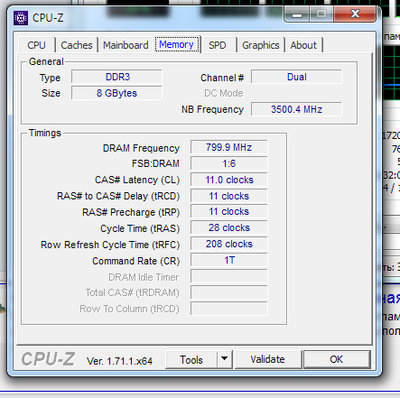Select the NB Frequency value field
This screenshot has height=398, width=400.
click(x=296, y=109)
